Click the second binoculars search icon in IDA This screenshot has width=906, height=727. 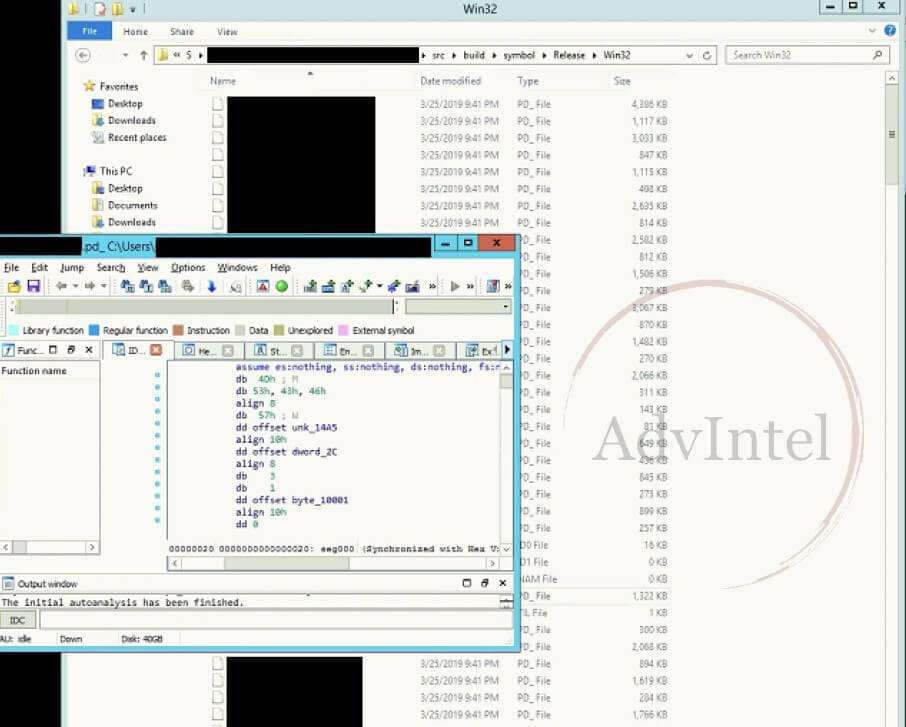146,286
